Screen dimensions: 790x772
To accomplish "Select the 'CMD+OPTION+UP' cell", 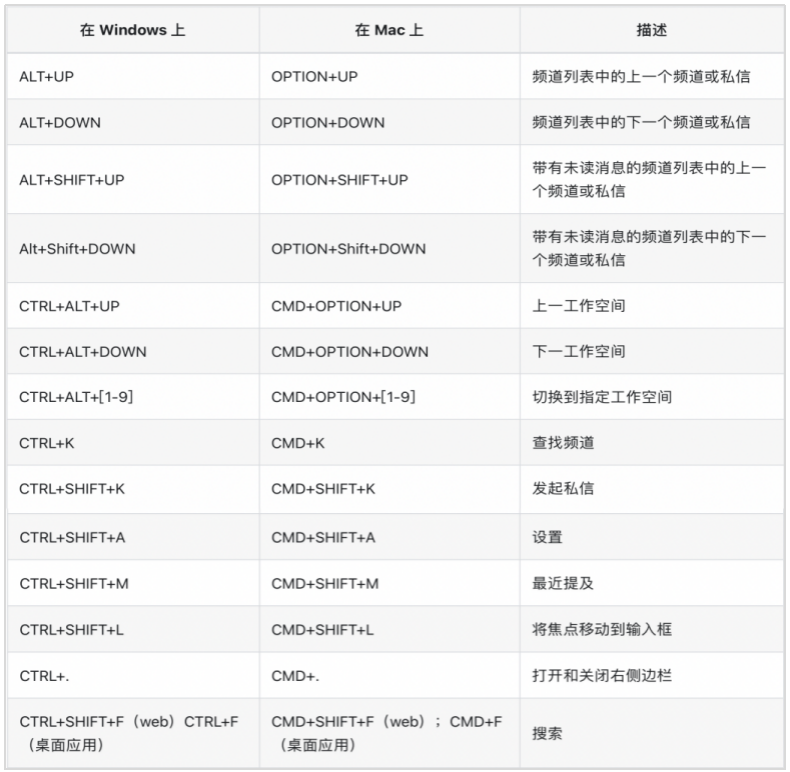I will (389, 306).
